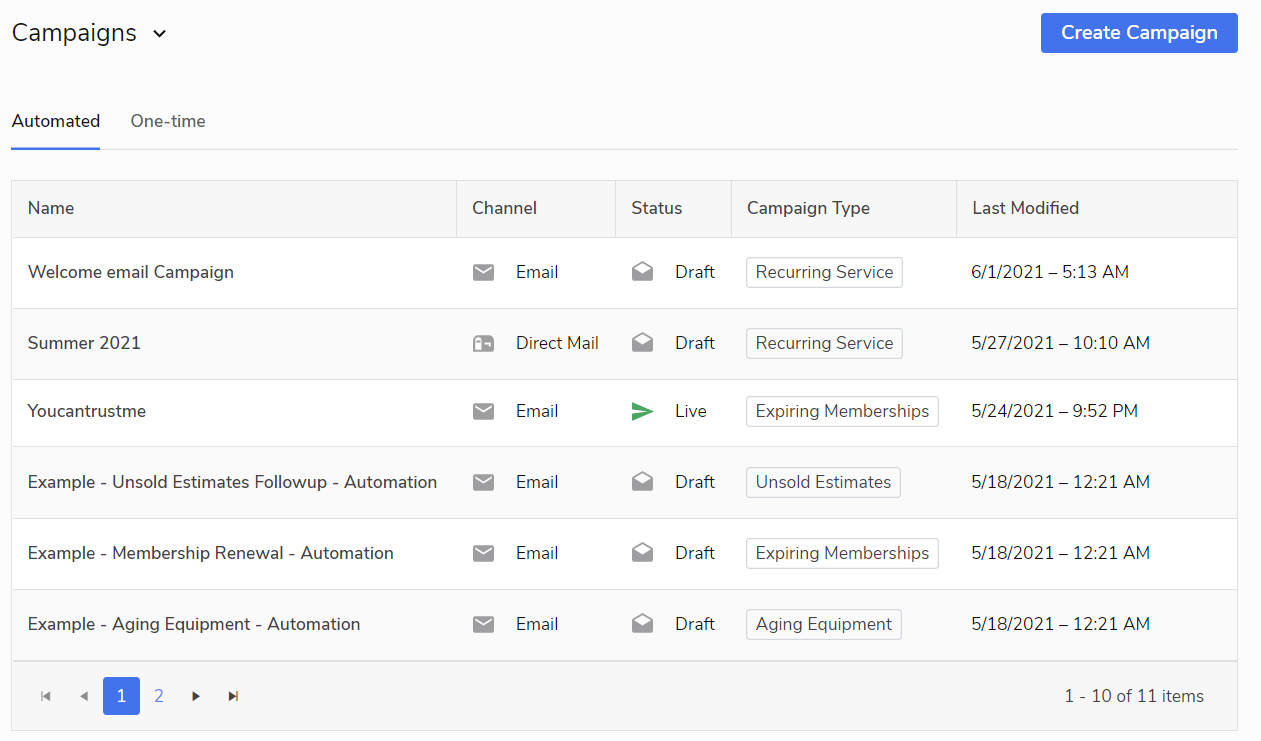Open the Campaigns dropdown
The height and width of the screenshot is (741, 1261).
point(160,33)
